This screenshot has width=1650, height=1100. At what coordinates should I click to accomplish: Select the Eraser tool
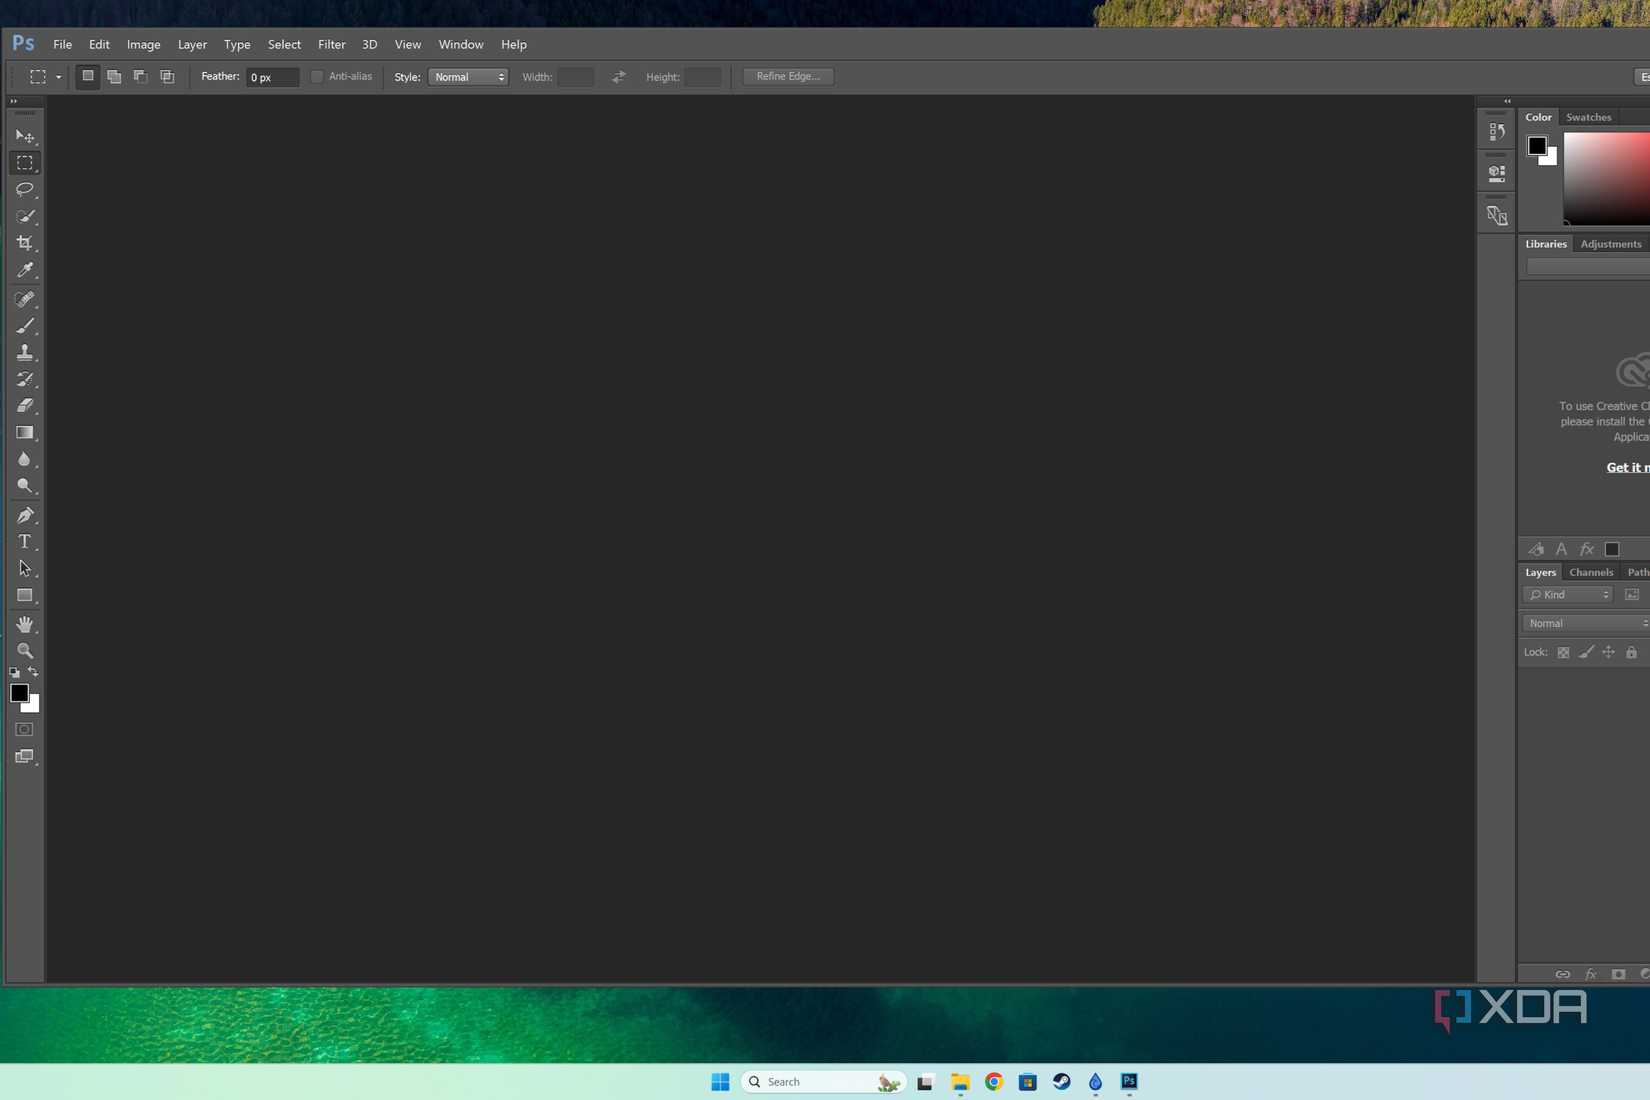pos(25,406)
